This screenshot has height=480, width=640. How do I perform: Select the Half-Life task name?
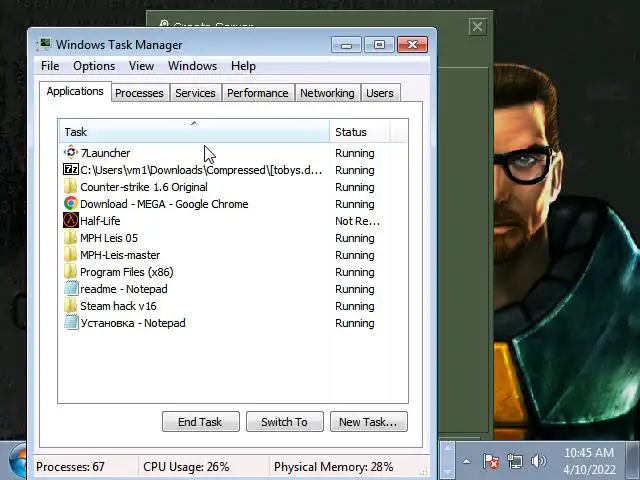(100, 221)
